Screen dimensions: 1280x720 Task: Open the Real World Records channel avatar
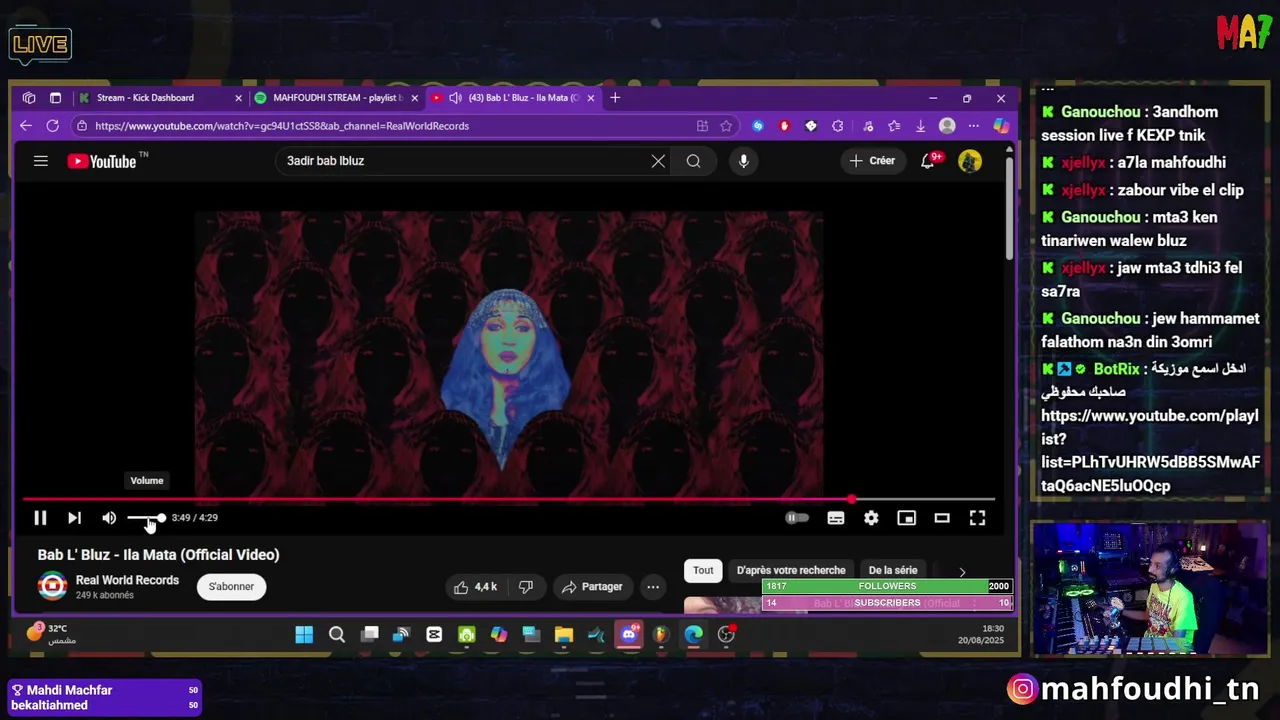(53, 586)
